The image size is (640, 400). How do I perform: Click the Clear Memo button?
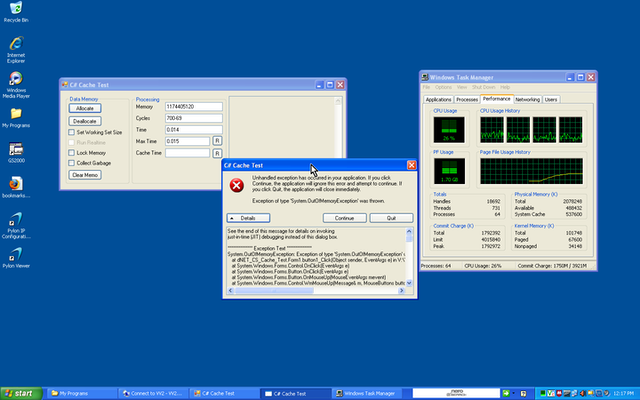(x=85, y=175)
